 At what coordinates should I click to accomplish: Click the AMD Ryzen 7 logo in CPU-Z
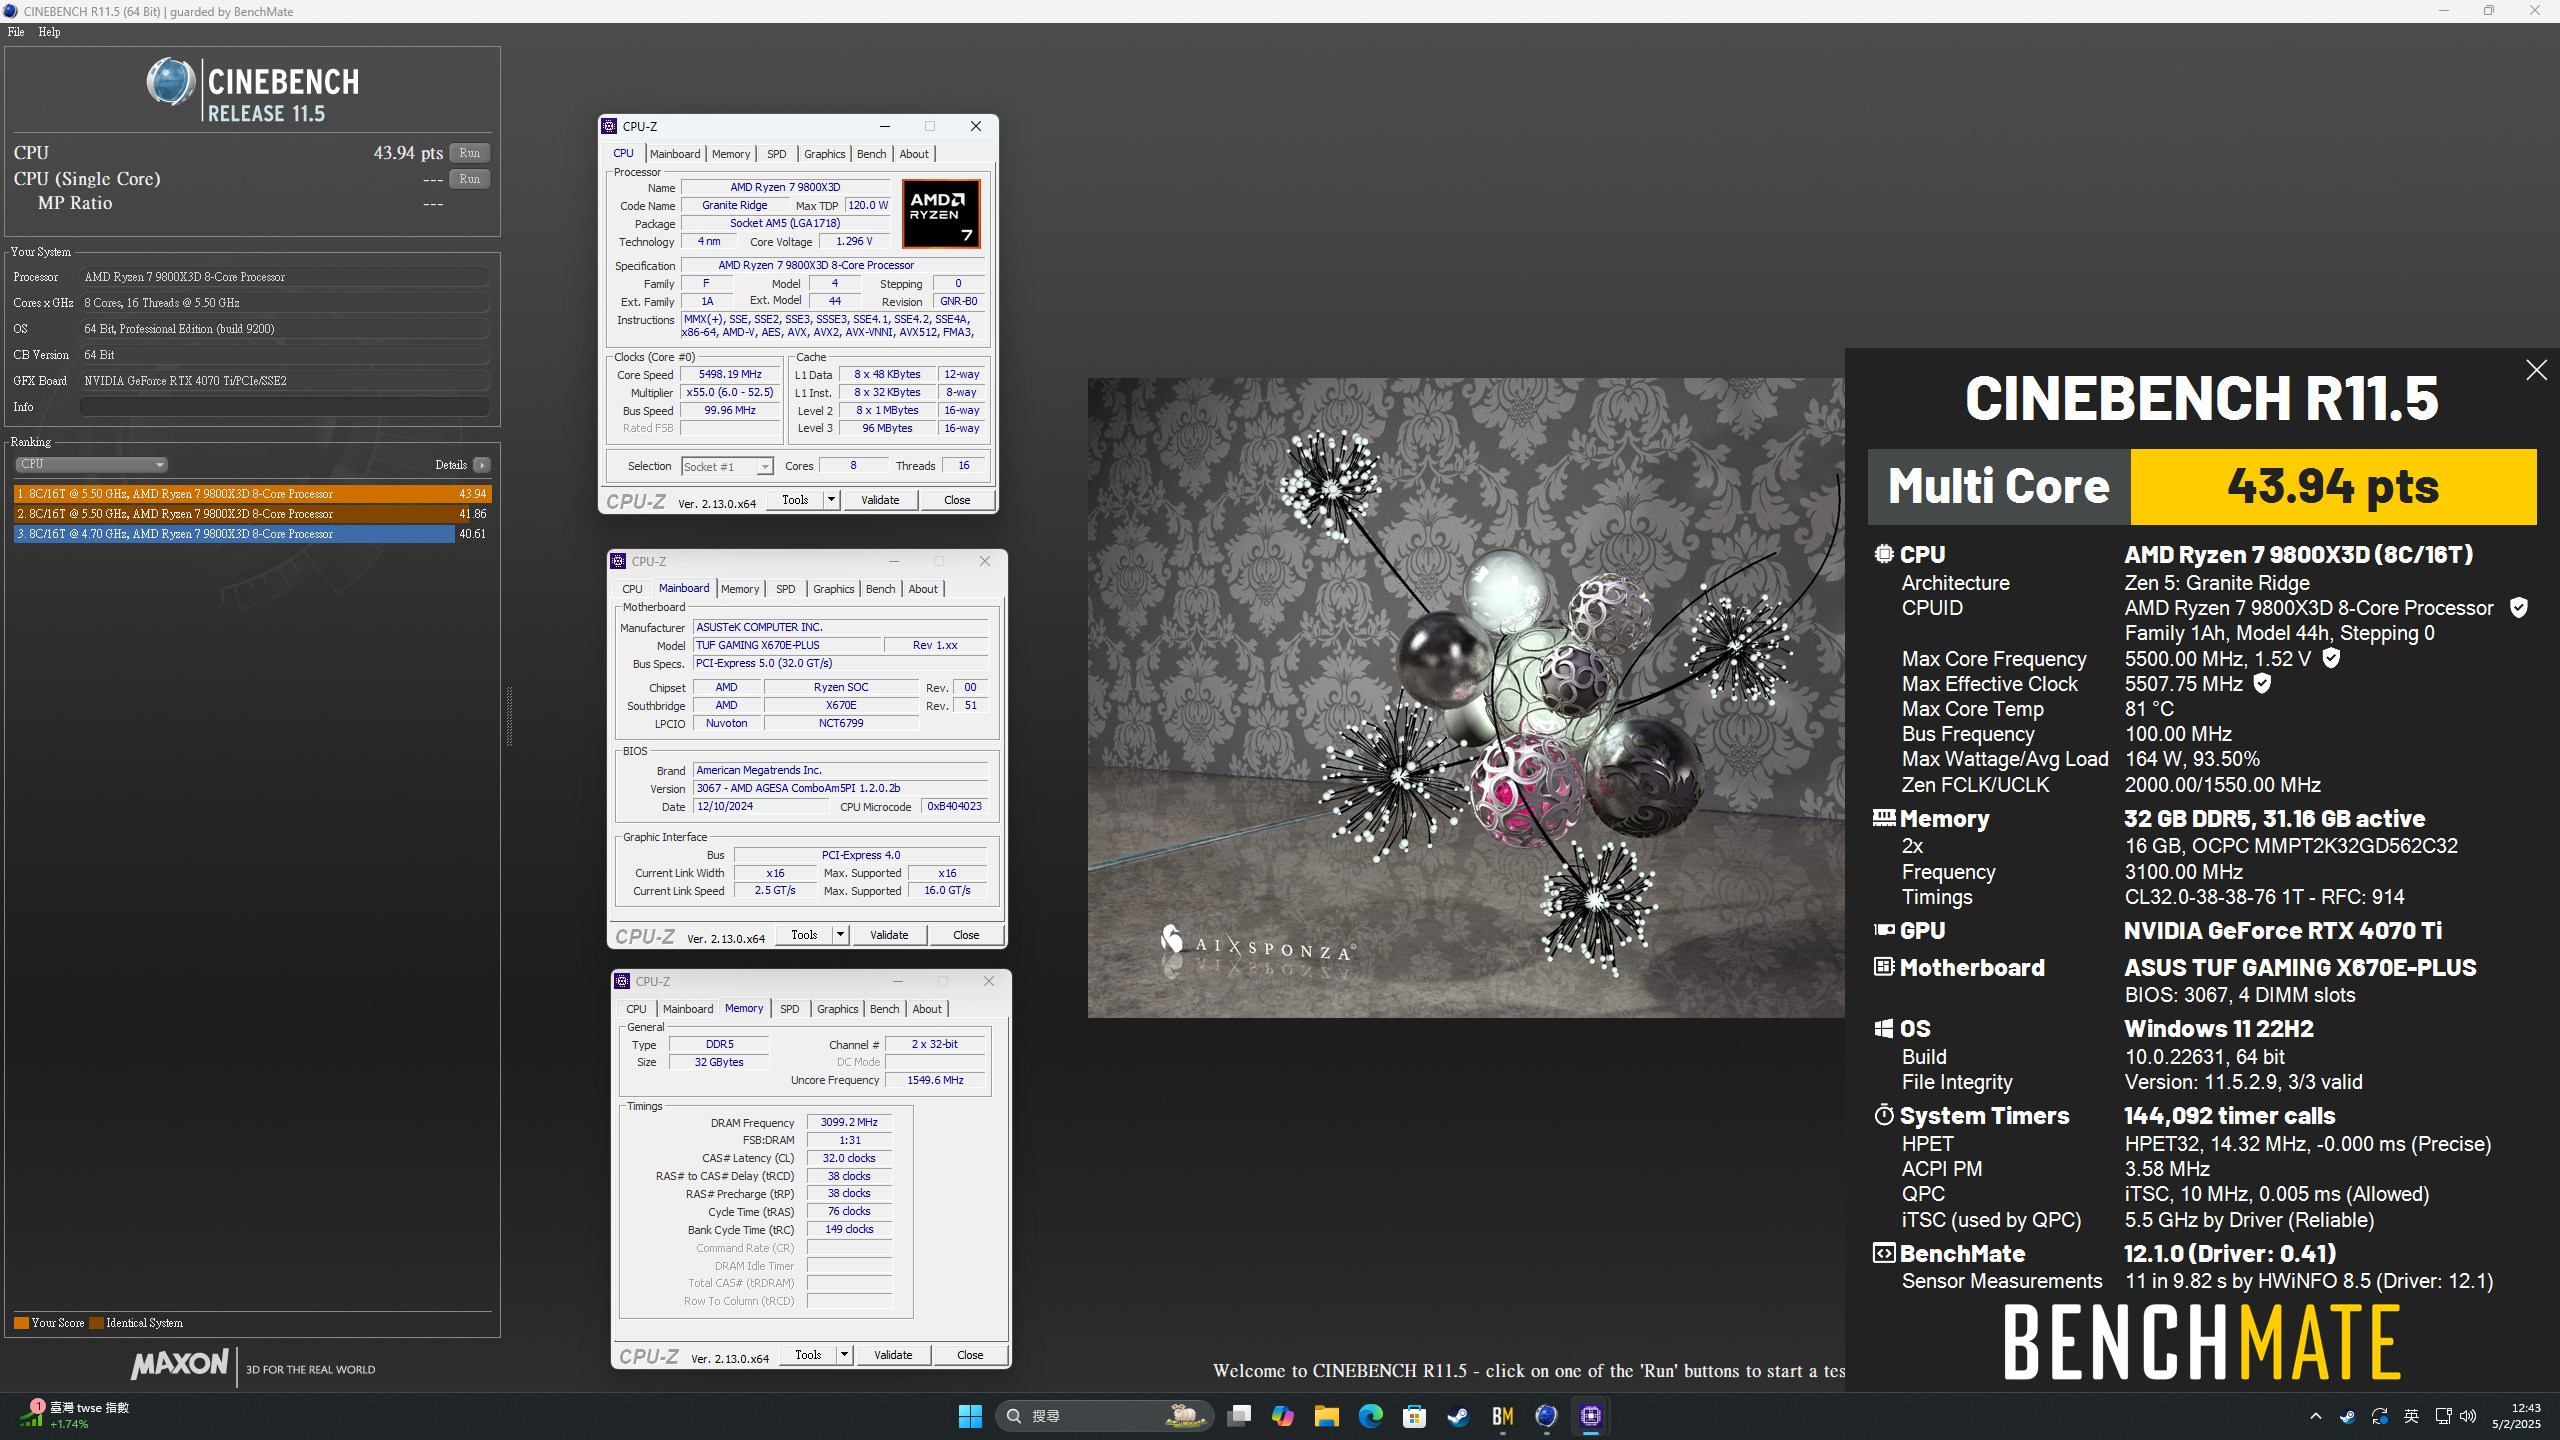click(941, 213)
